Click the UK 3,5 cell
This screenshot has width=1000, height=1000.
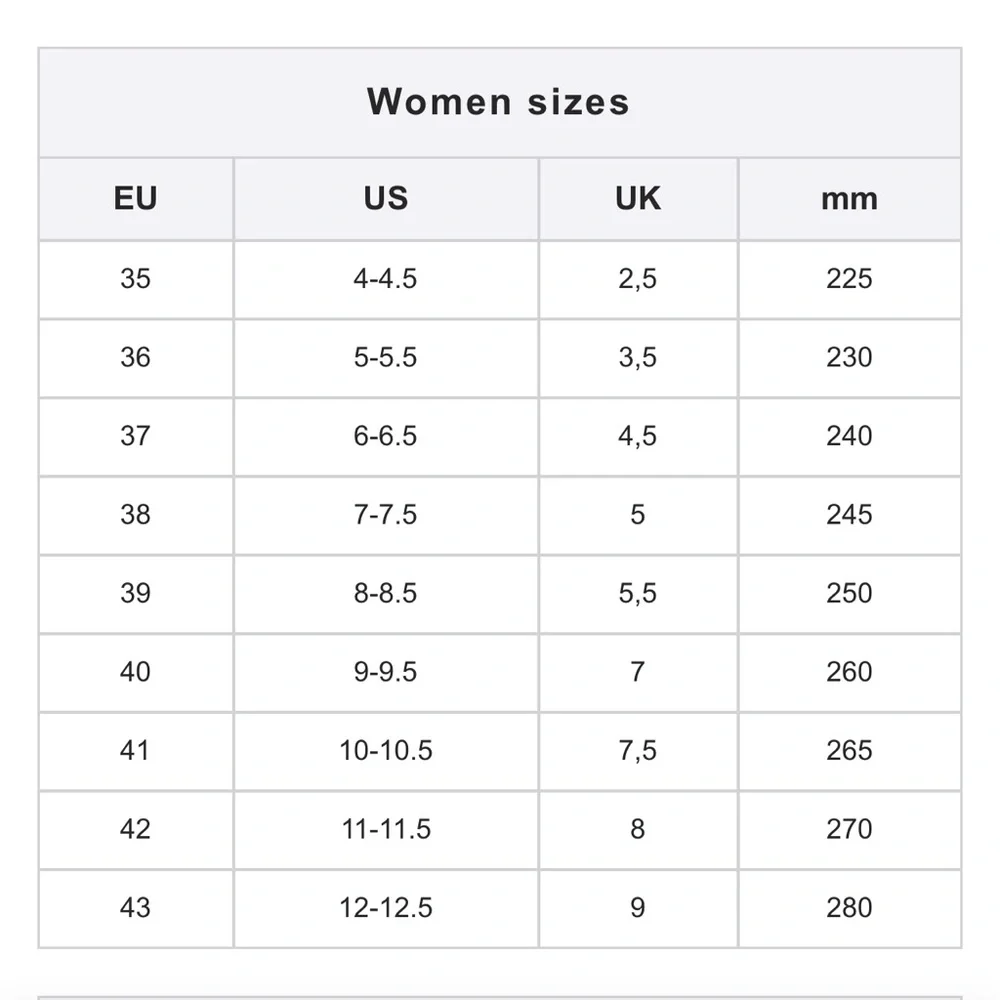pyautogui.click(x=637, y=357)
